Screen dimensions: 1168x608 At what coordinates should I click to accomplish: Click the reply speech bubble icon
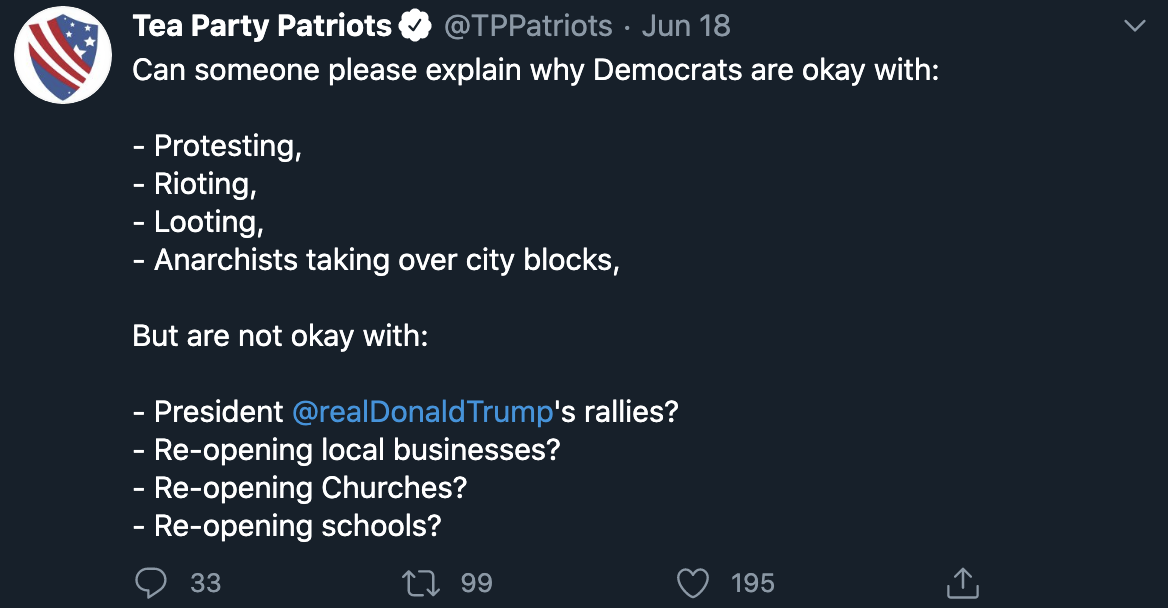pos(151,583)
